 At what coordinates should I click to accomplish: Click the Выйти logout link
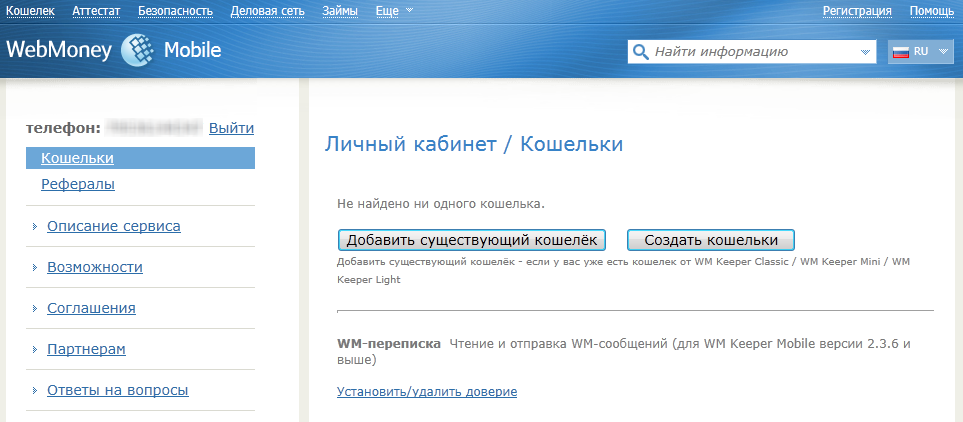[231, 128]
